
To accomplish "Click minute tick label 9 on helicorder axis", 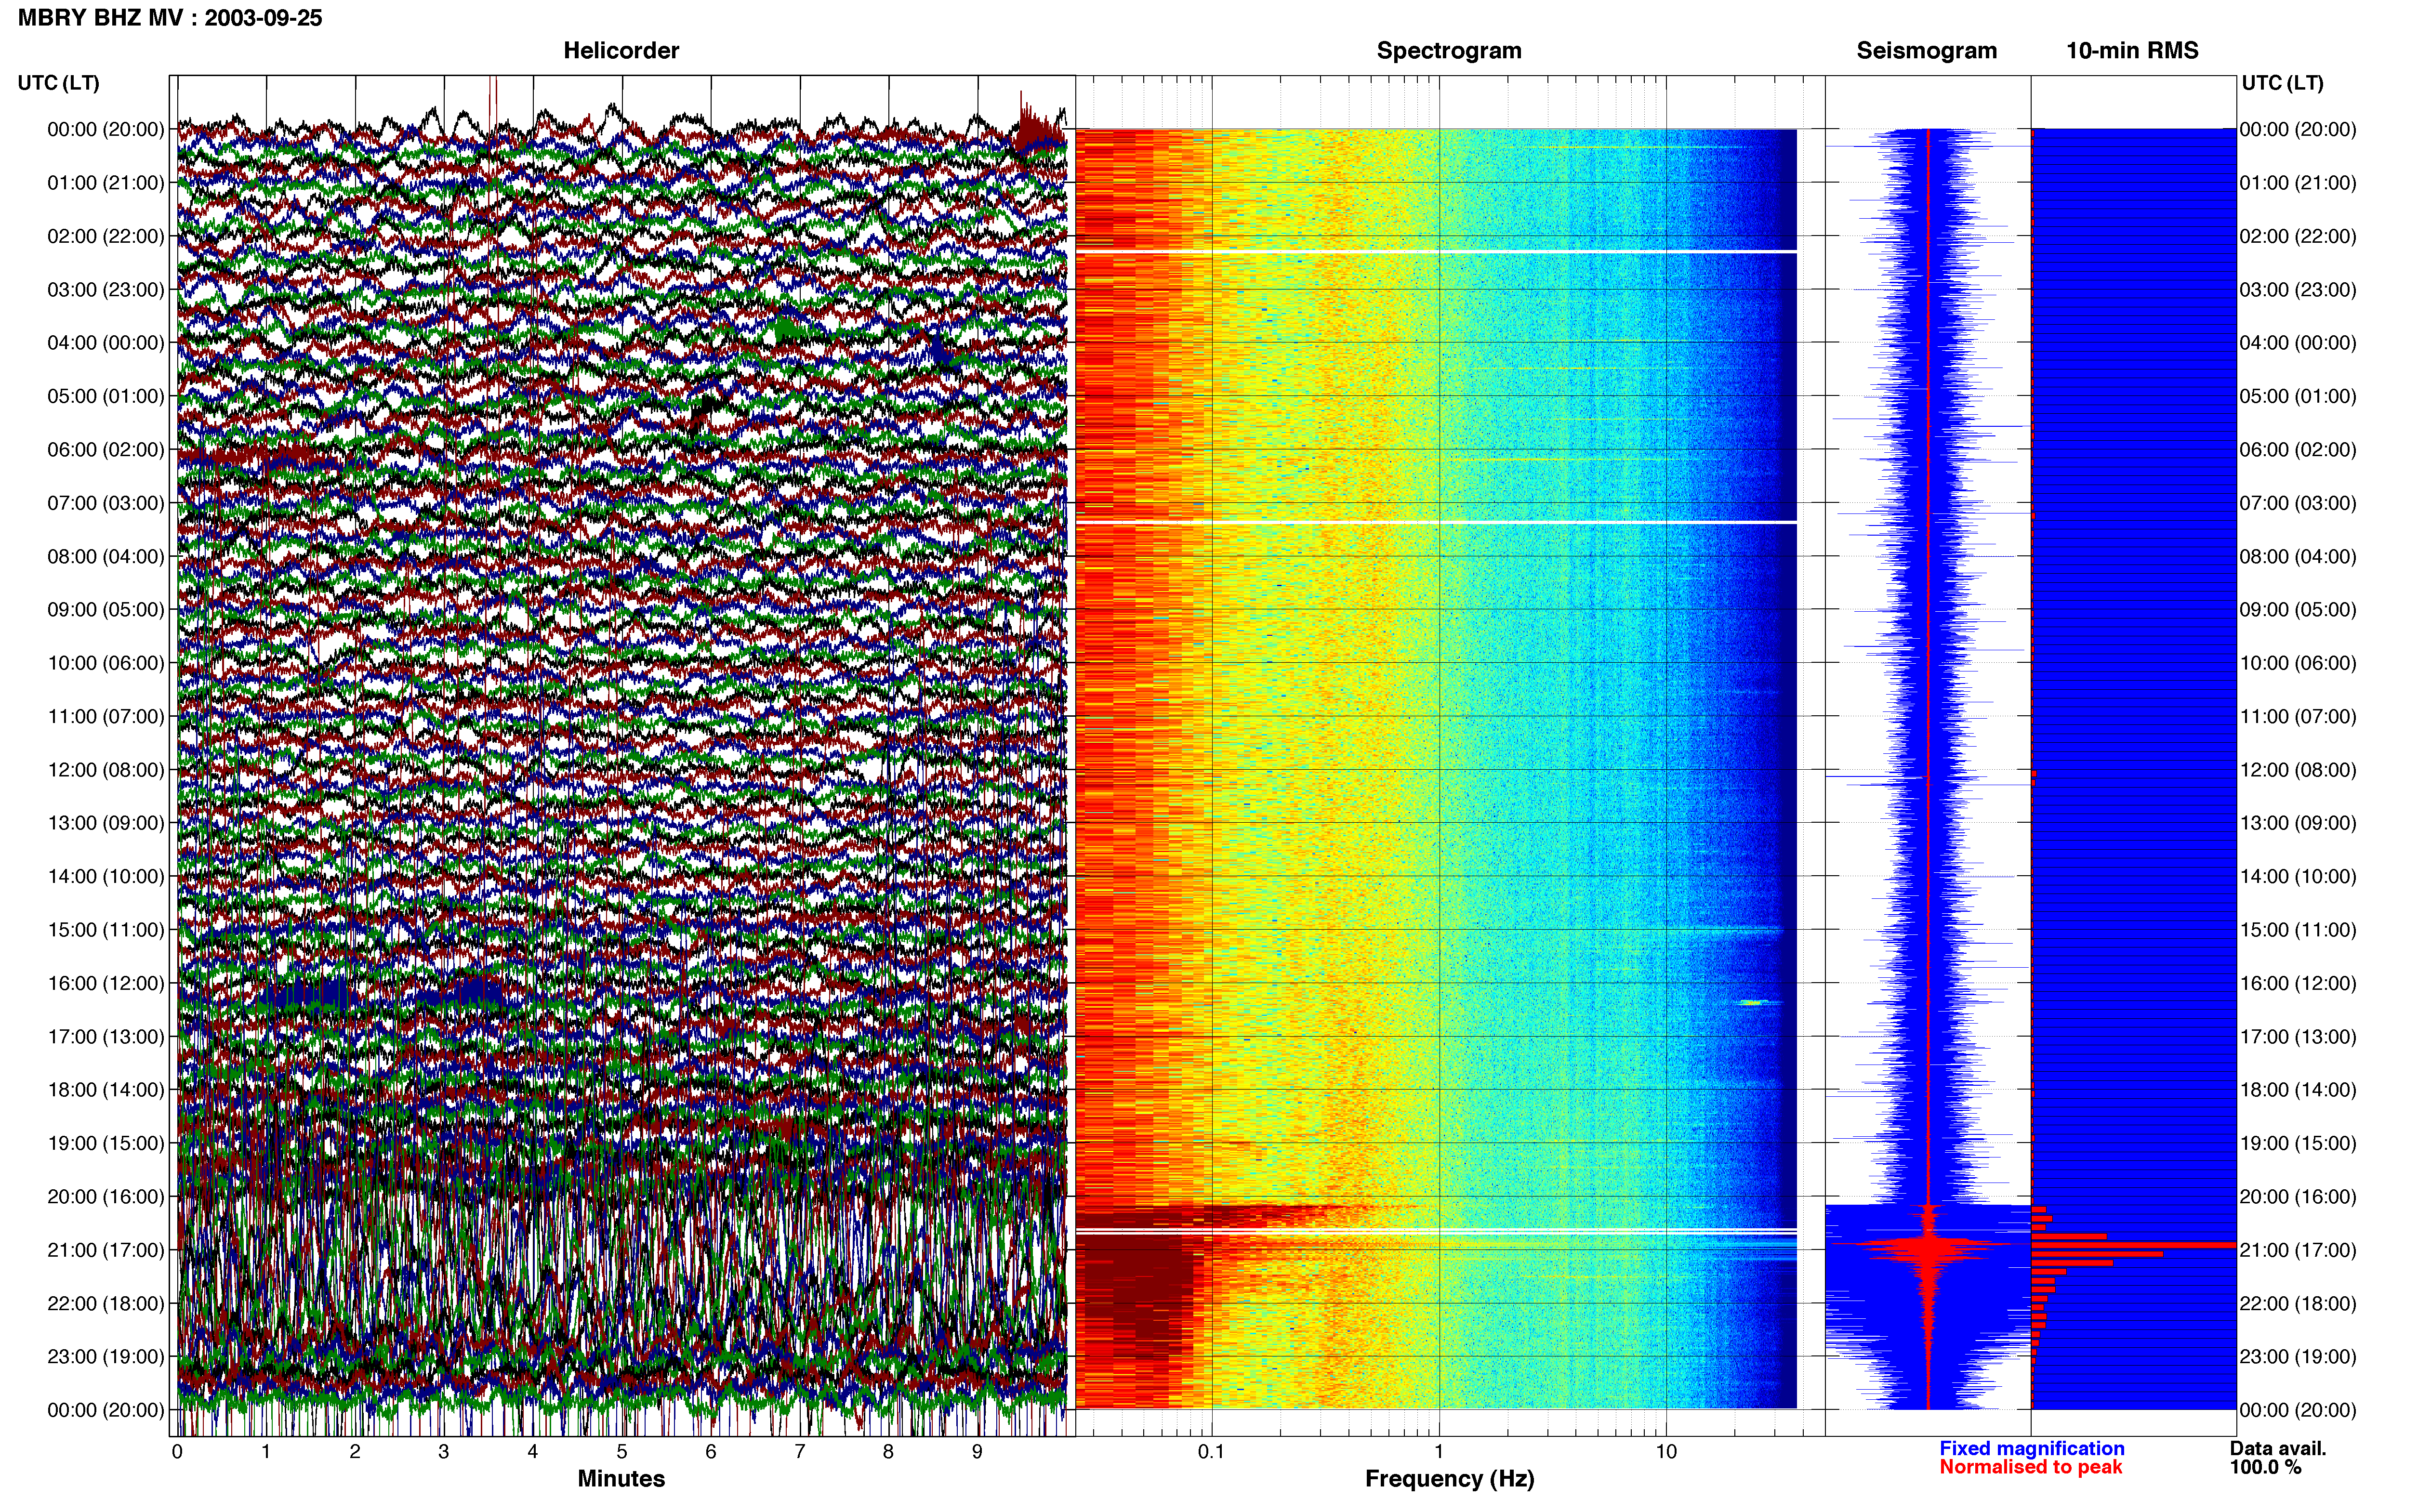I will pyautogui.click(x=977, y=1452).
